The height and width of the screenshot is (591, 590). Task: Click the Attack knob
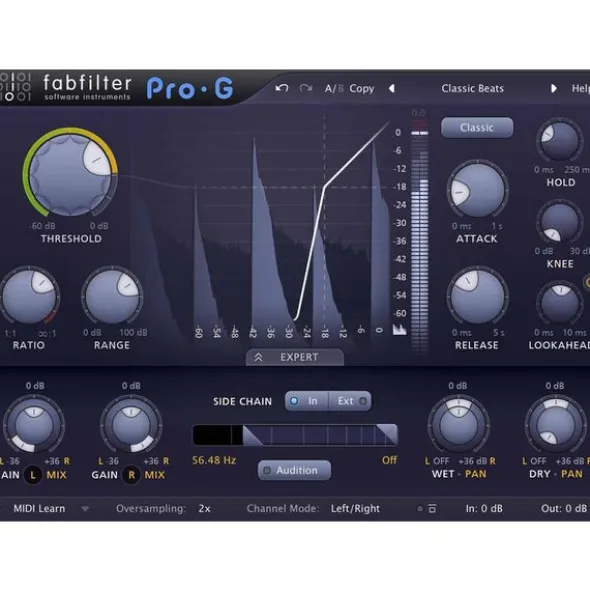point(477,191)
